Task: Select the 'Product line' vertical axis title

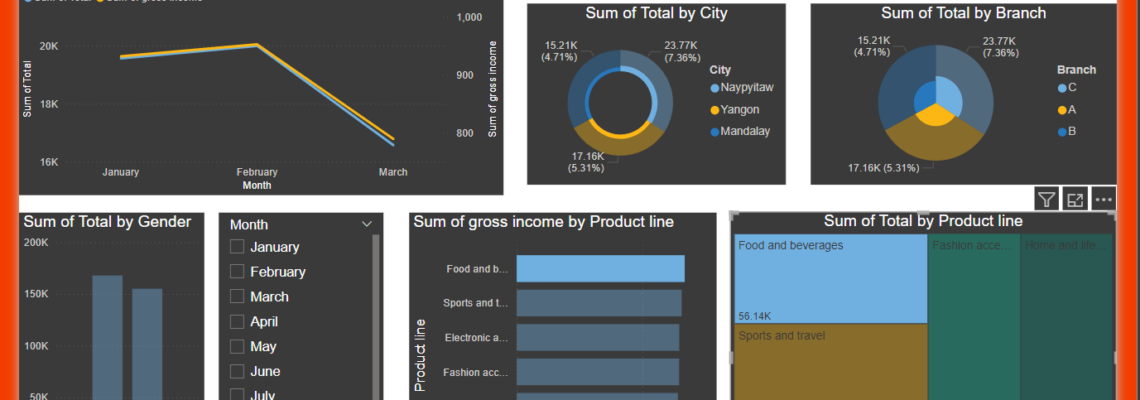Action: (420, 355)
